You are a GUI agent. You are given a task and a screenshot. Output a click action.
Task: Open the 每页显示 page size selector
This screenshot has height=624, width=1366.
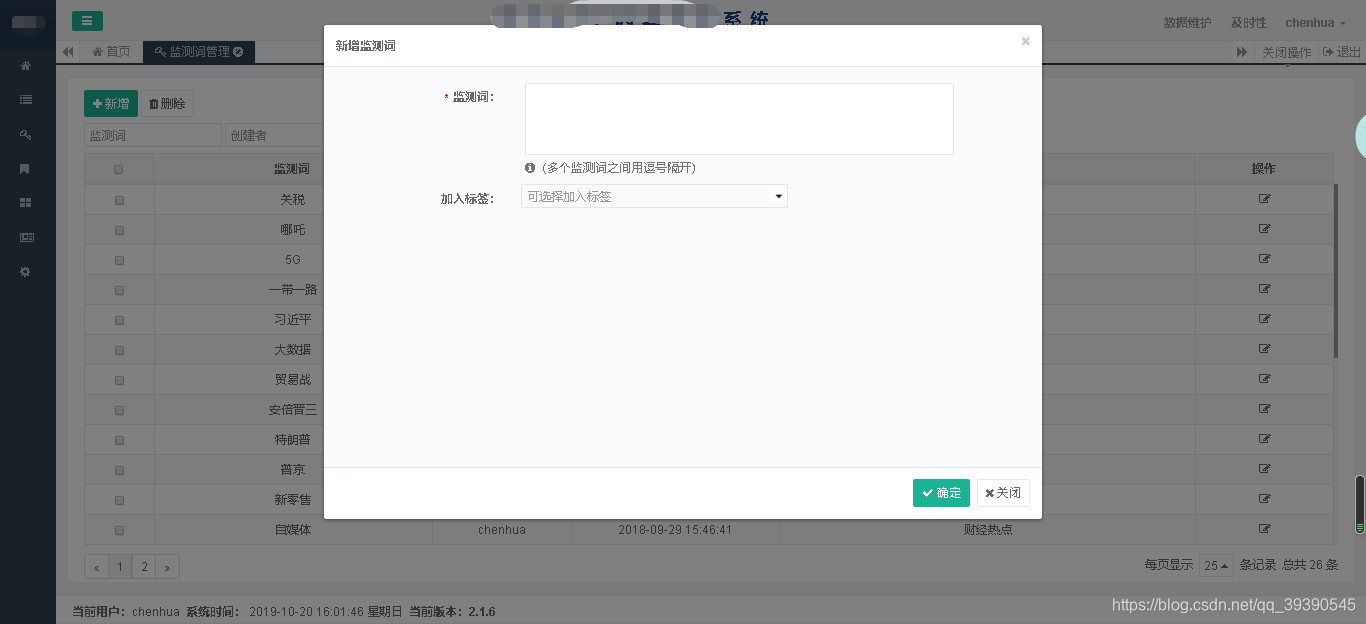pyautogui.click(x=1215, y=565)
